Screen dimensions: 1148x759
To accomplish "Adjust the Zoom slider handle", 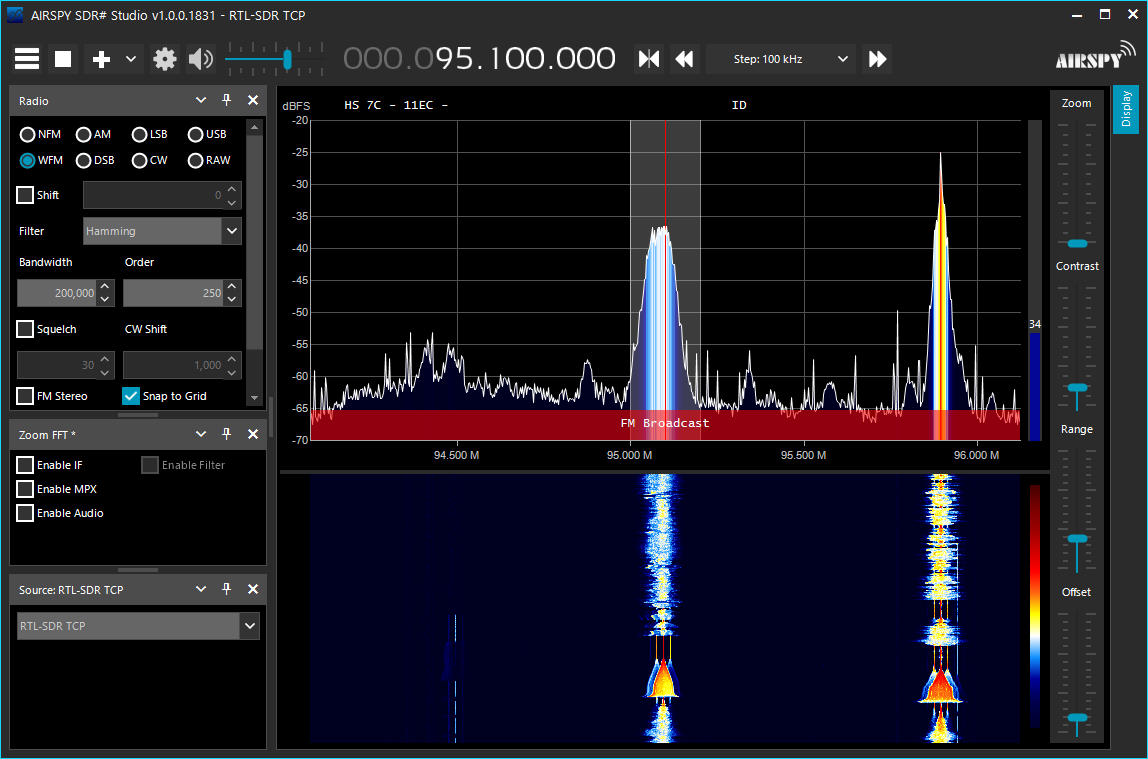I will pyautogui.click(x=1077, y=244).
